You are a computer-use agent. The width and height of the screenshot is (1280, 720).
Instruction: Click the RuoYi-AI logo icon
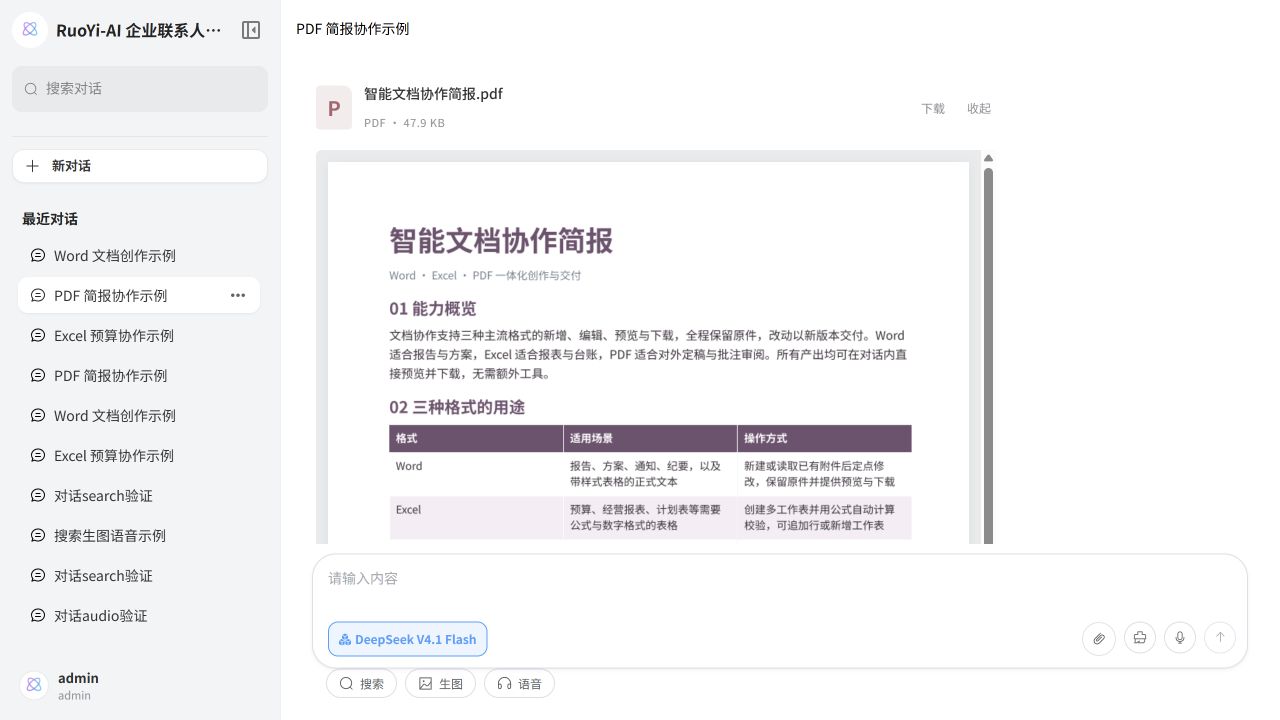coord(30,30)
